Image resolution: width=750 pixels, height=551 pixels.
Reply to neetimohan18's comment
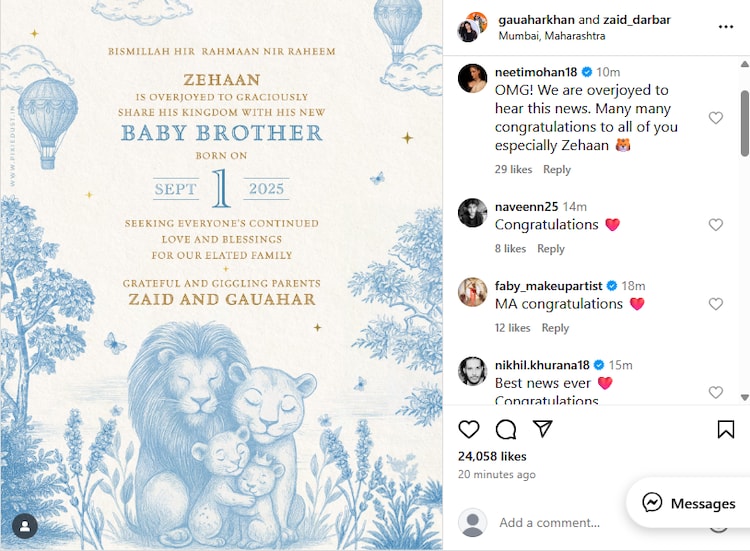coord(557,169)
